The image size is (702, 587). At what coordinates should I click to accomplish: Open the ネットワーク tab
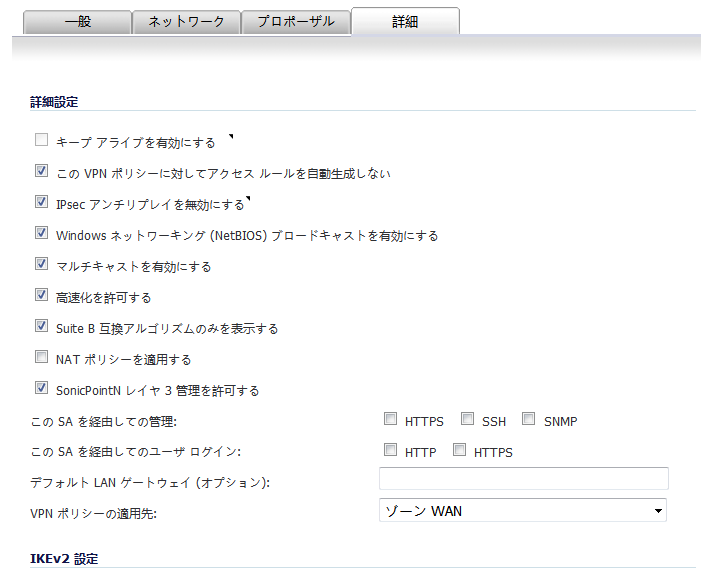(x=186, y=22)
